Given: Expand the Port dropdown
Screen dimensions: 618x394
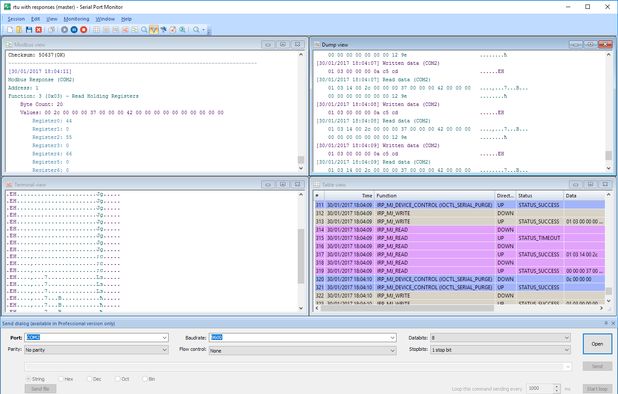Looking at the screenshot, I should click(x=164, y=338).
